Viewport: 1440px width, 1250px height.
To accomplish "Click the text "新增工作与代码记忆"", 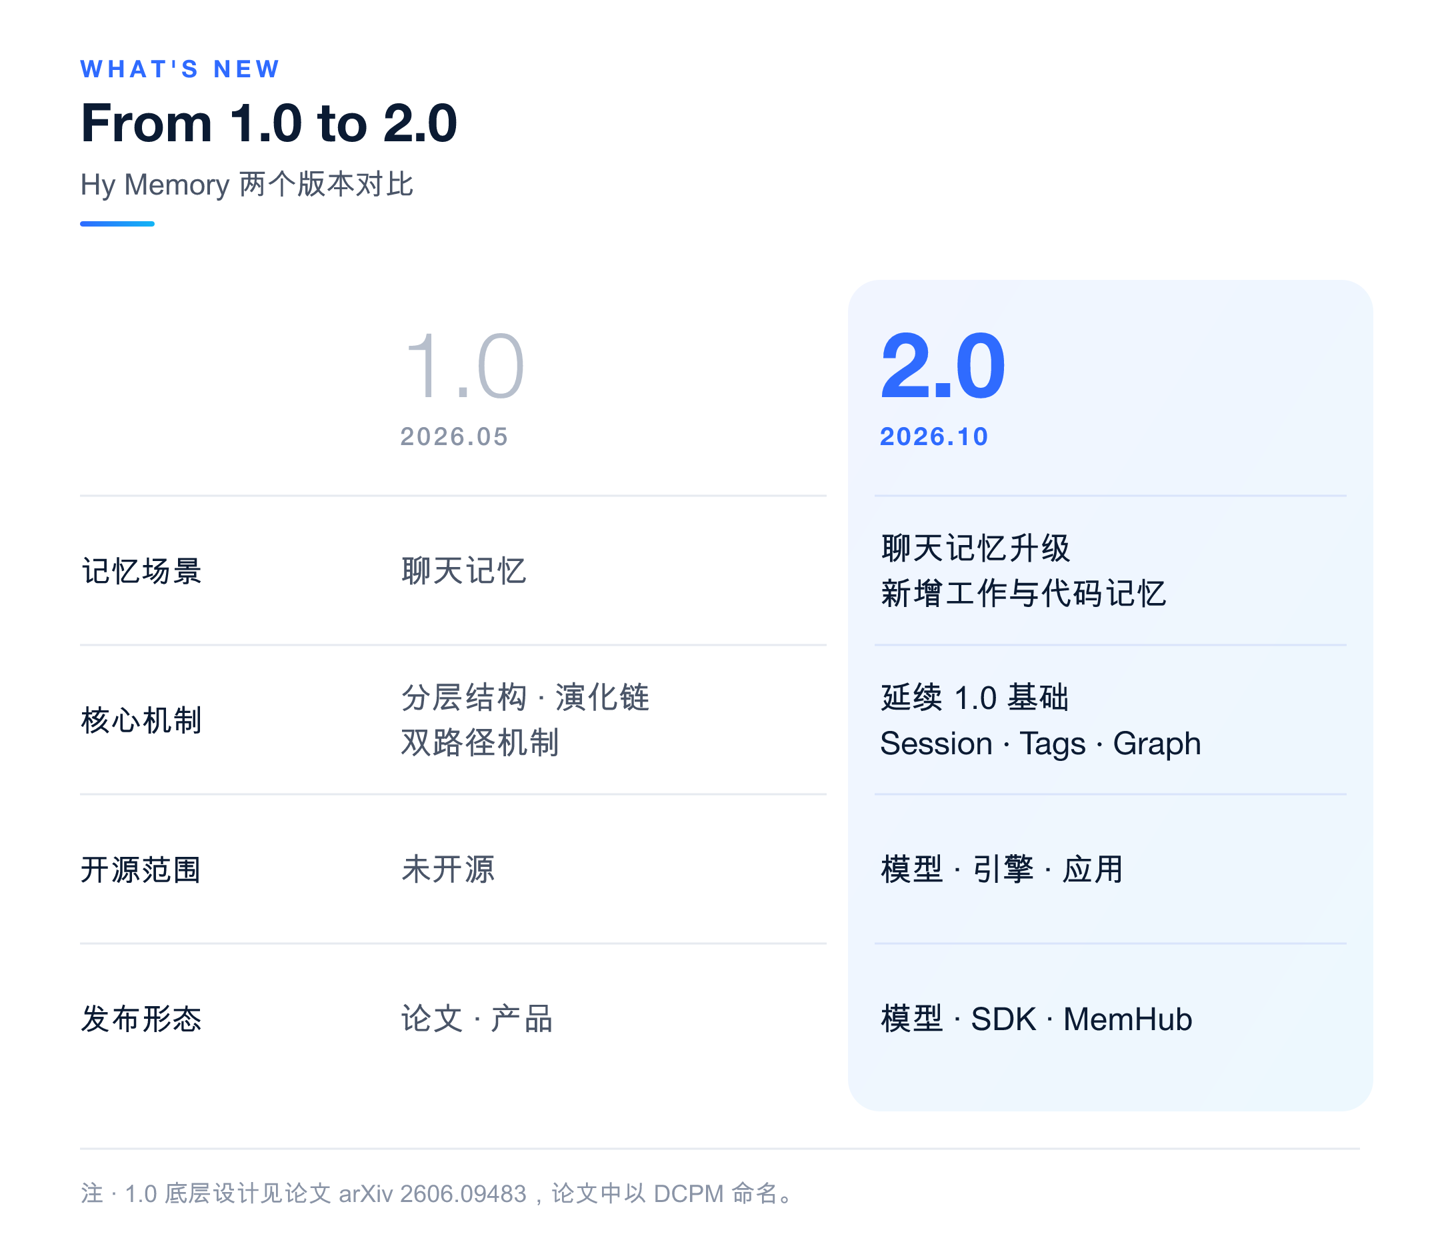I will coord(1023,594).
